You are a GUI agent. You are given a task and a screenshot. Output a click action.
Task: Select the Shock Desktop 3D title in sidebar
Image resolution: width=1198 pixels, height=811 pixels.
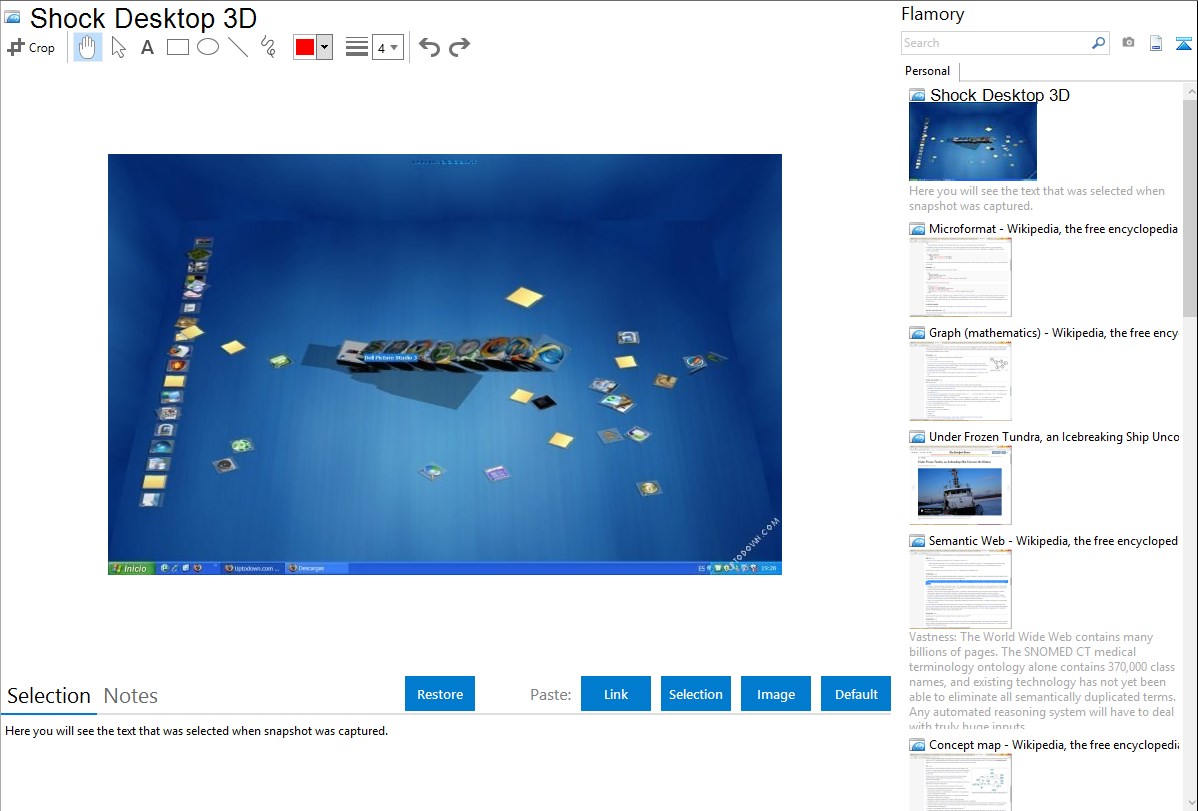[x=999, y=95]
